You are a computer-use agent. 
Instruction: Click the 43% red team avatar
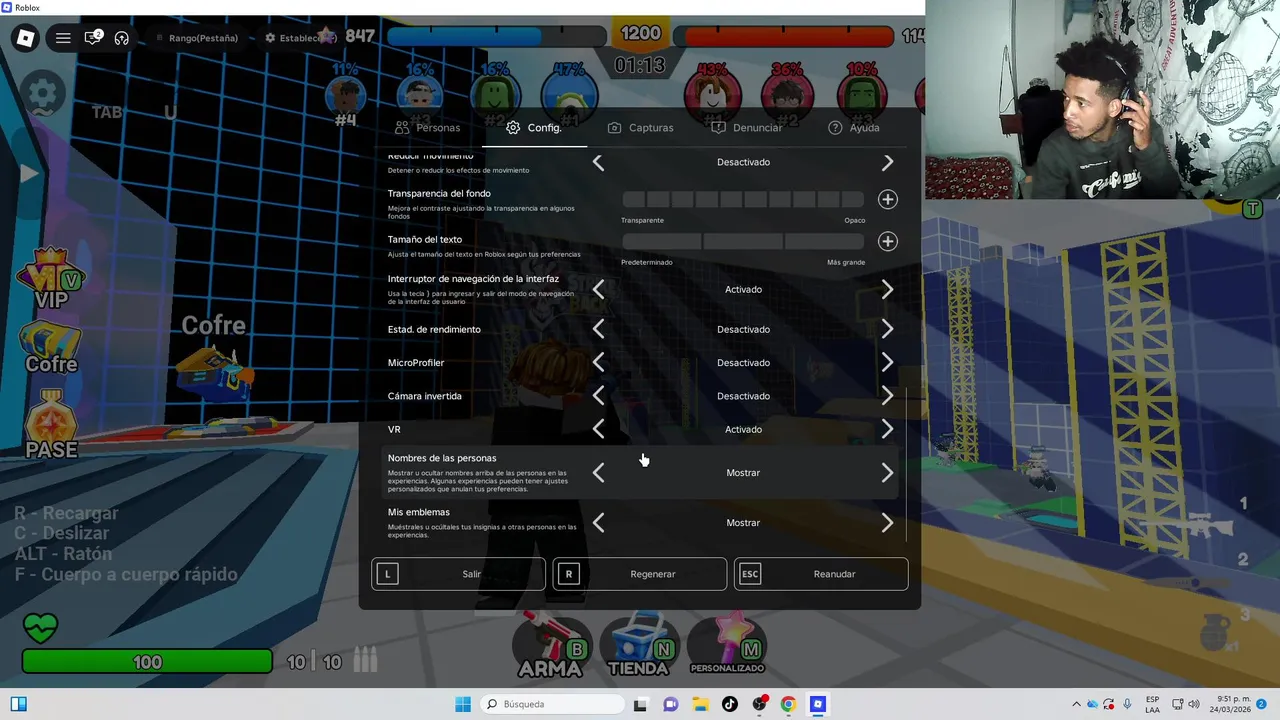[712, 96]
